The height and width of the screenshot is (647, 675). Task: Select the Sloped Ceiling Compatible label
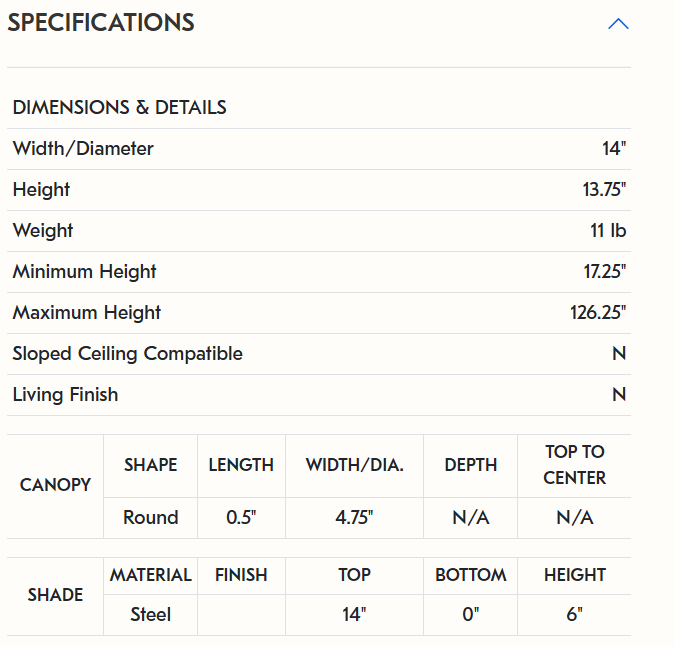127,354
